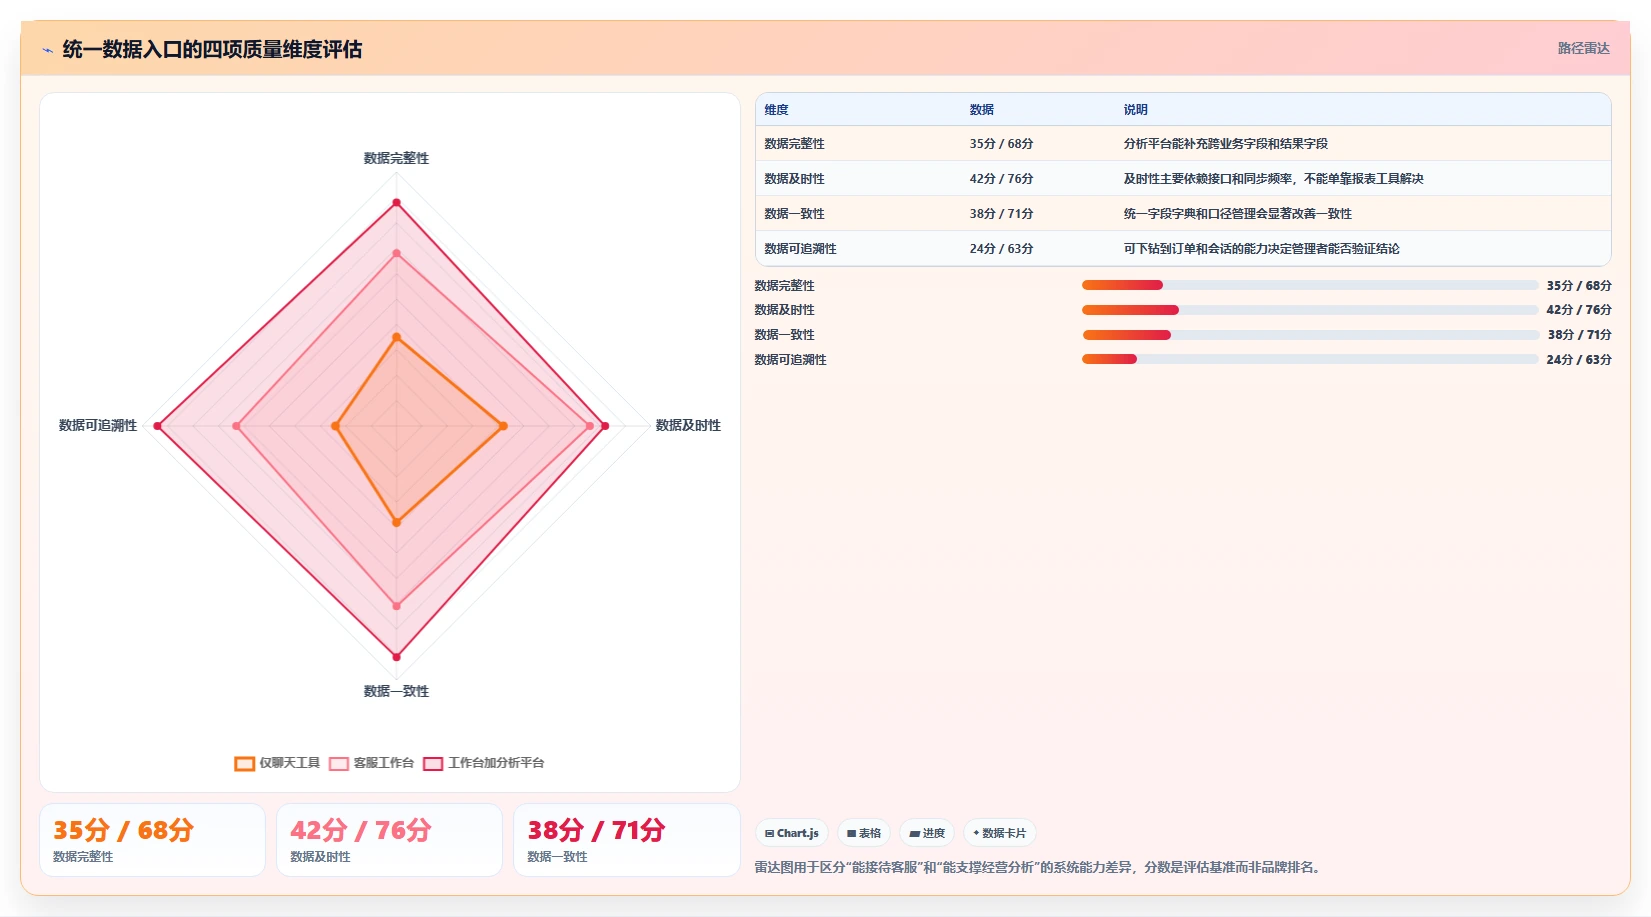This screenshot has height=917, width=1651.
Task: Click the 数据一致性 radar axis label
Action: coord(396,691)
